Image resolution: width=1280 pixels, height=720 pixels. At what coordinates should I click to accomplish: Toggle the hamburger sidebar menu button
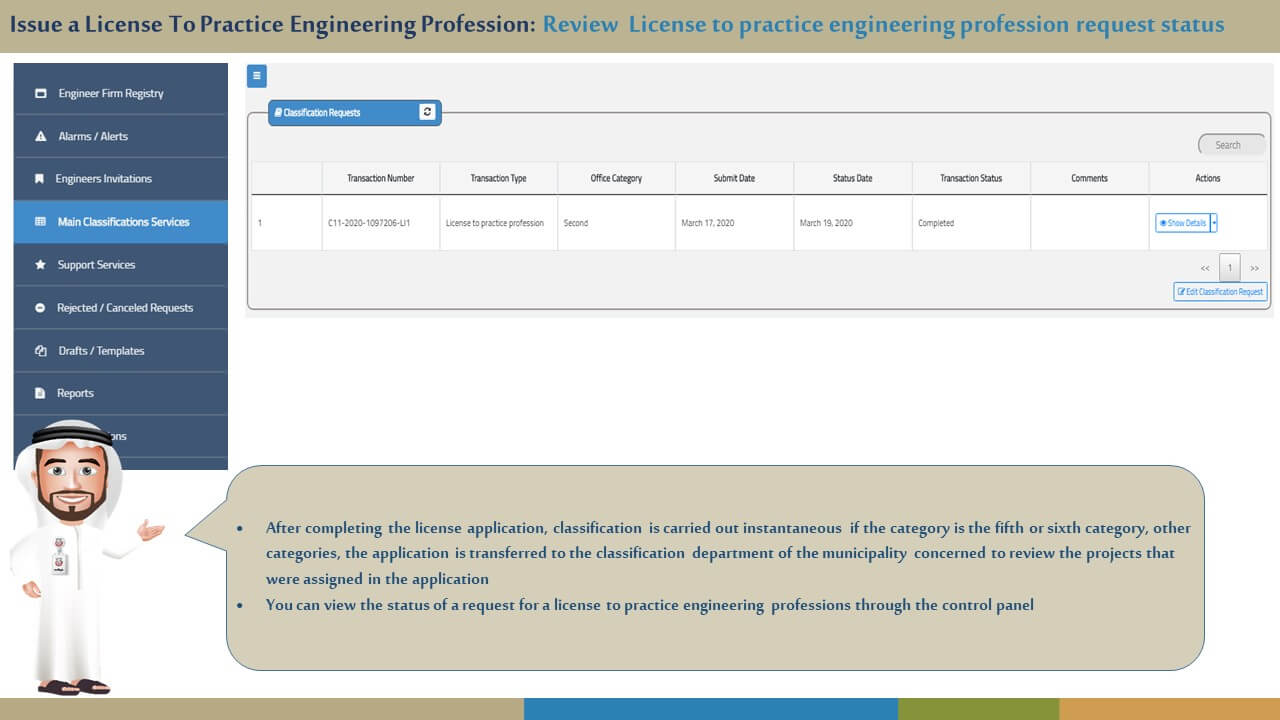tap(256, 76)
